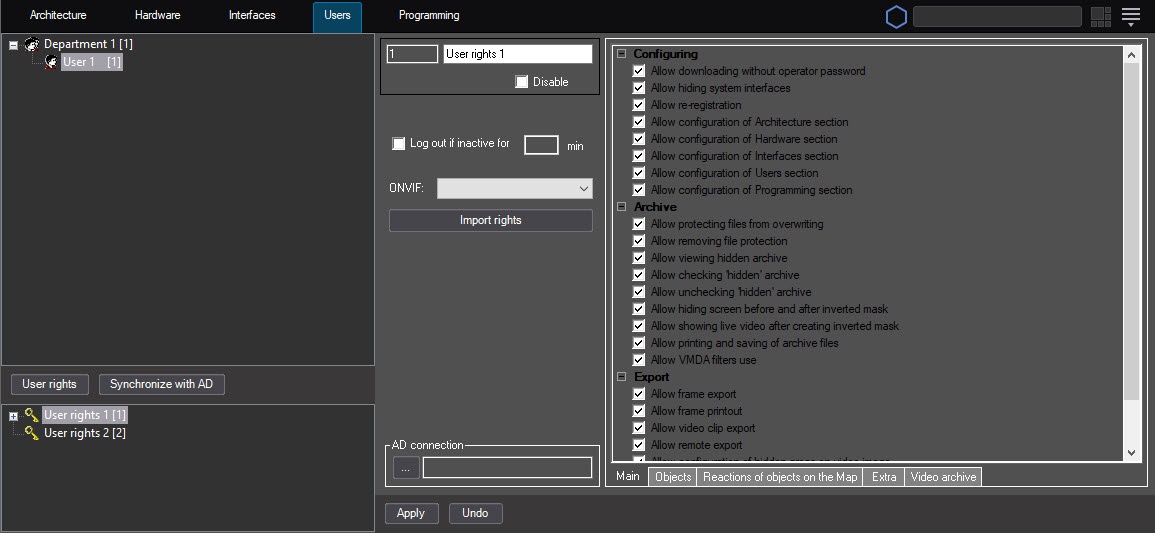The image size is (1155, 533).
Task: Open the ONVIF dropdown
Action: pos(515,188)
